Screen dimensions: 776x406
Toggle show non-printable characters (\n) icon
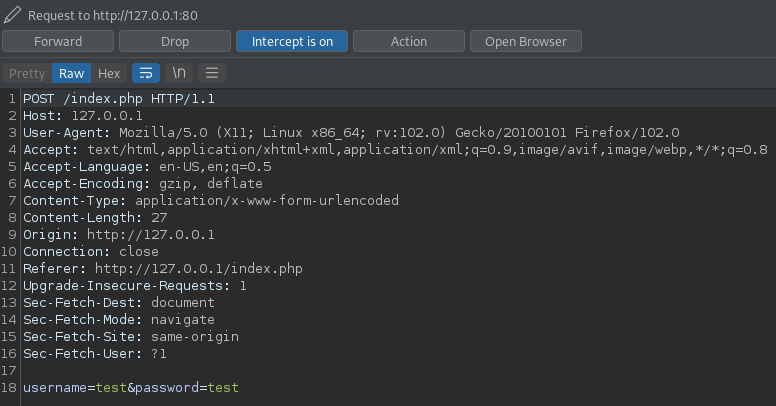179,73
